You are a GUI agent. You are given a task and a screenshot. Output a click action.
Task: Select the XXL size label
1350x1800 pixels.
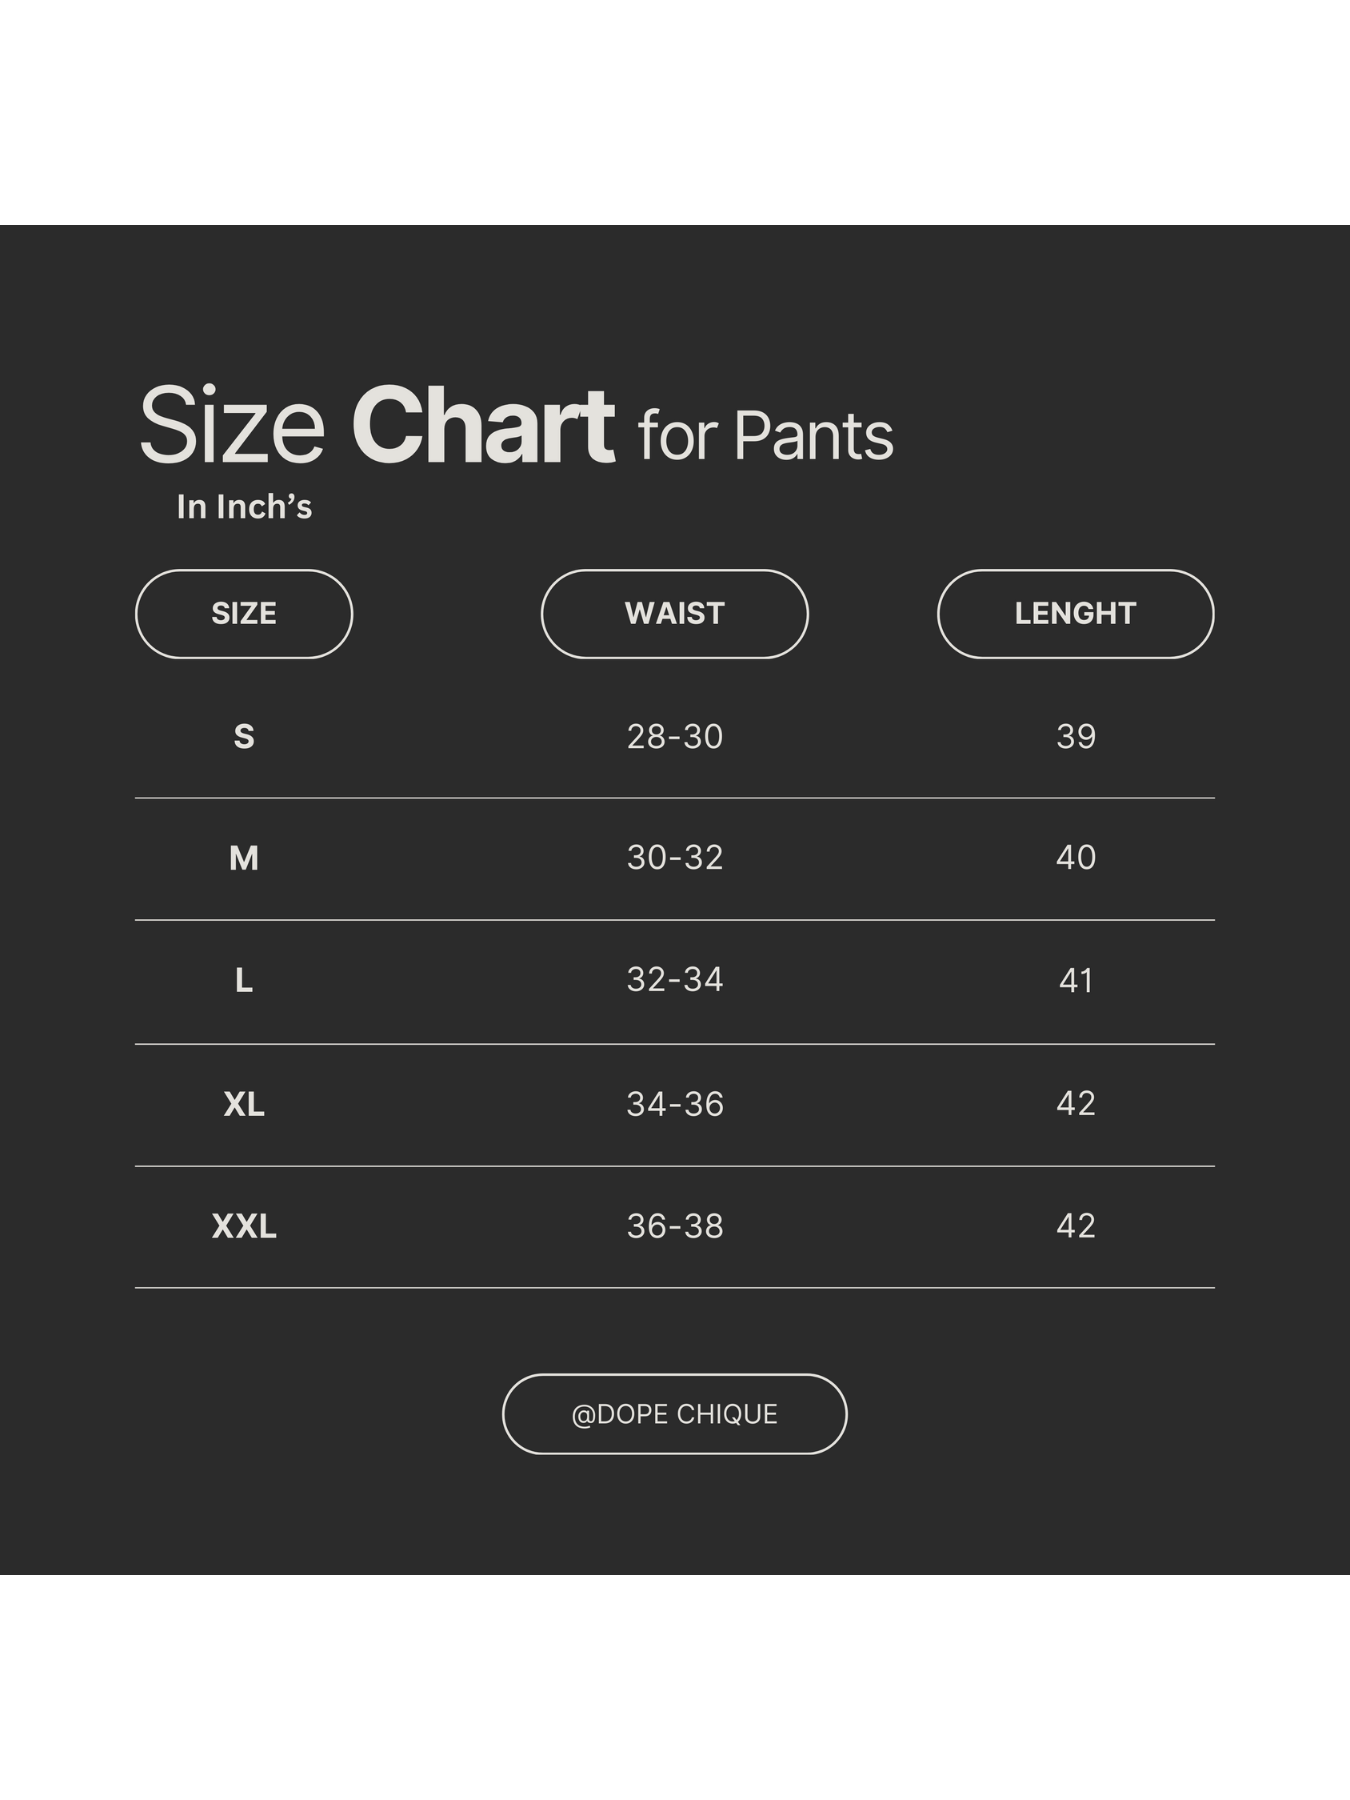(244, 1226)
